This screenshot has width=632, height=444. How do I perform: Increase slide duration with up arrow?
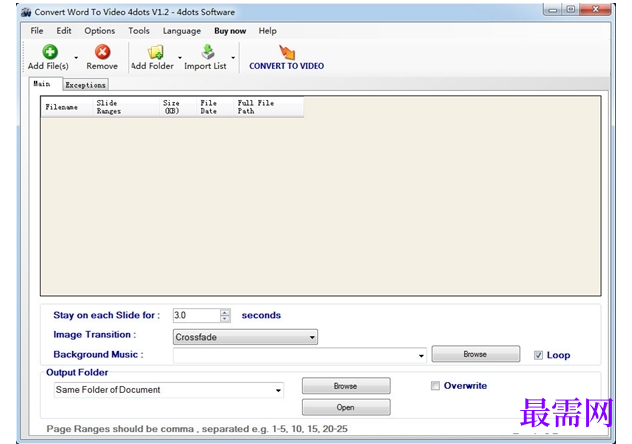coord(225,312)
